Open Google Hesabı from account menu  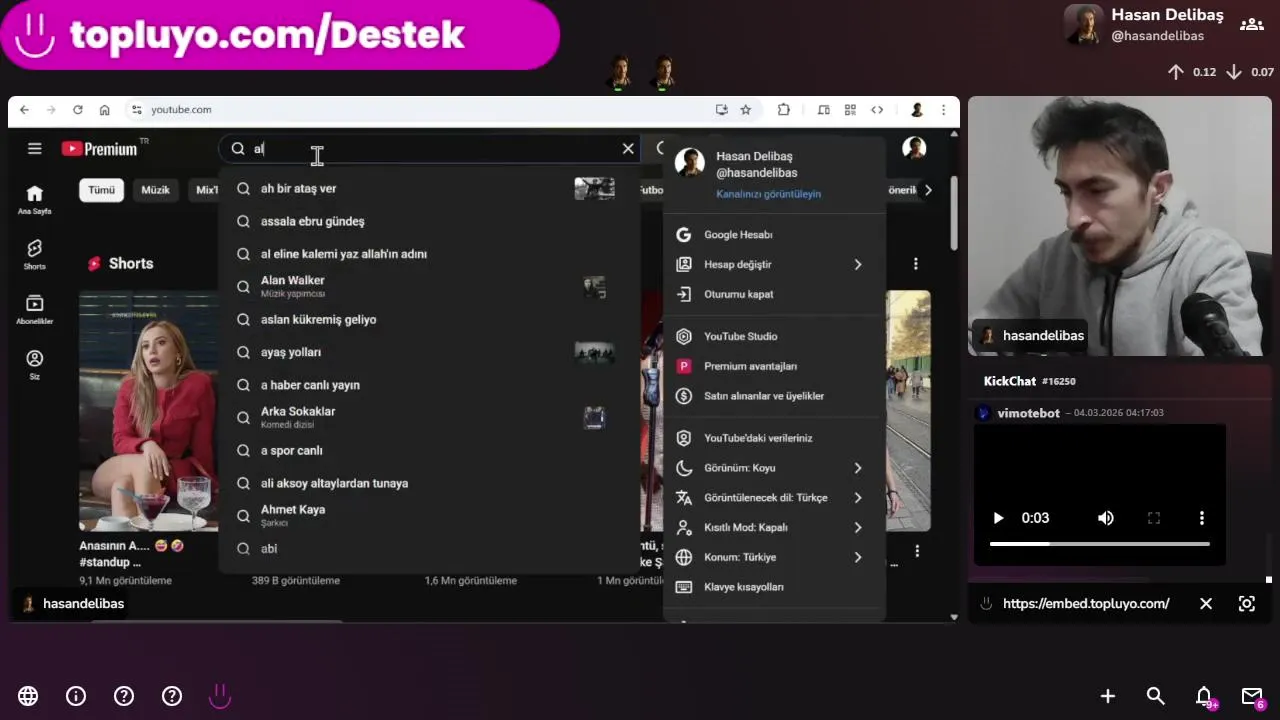[x=774, y=235]
